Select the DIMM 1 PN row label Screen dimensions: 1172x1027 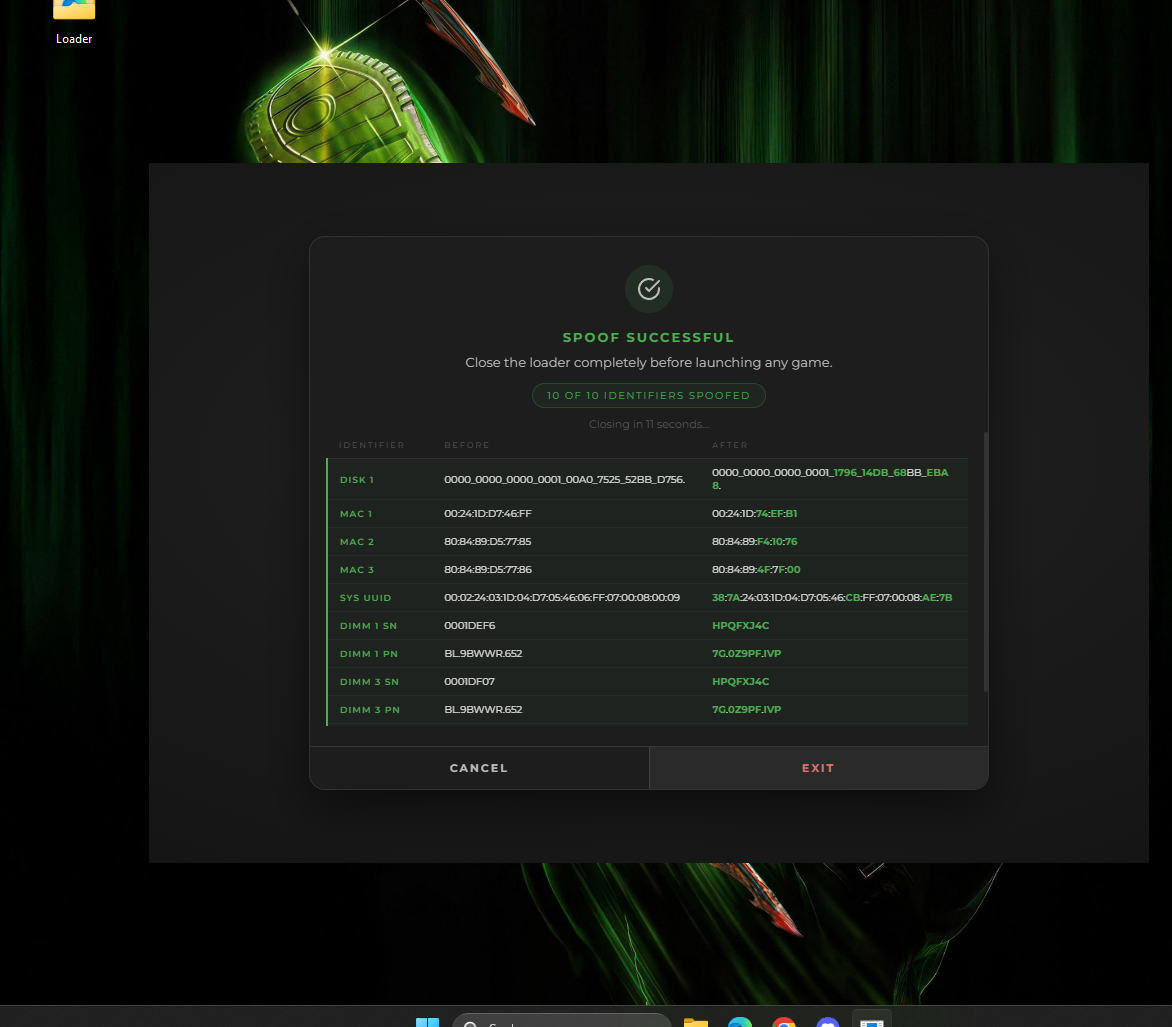[368, 653]
